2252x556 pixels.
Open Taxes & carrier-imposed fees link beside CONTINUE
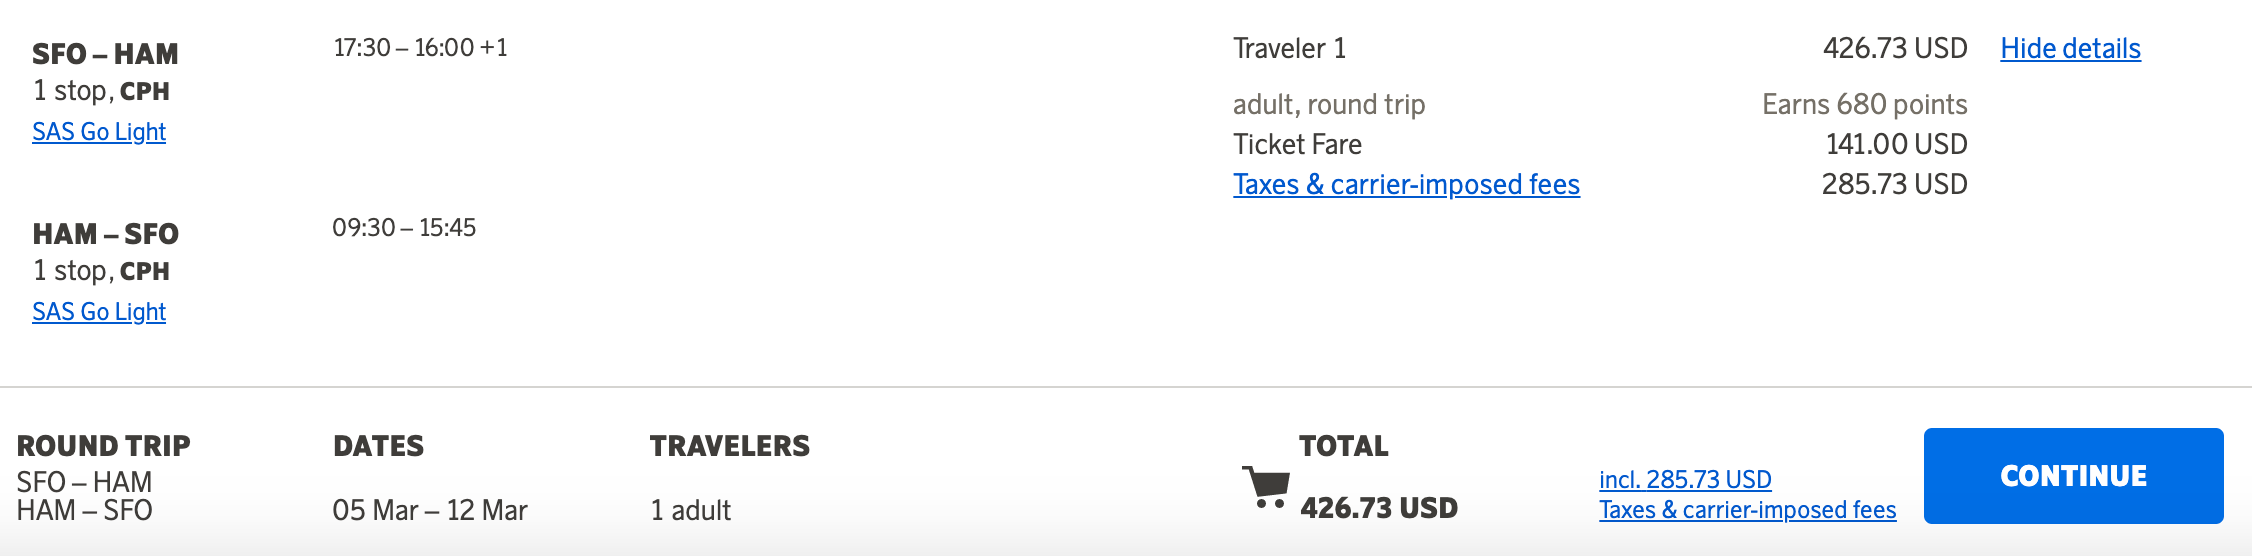coord(1747,510)
